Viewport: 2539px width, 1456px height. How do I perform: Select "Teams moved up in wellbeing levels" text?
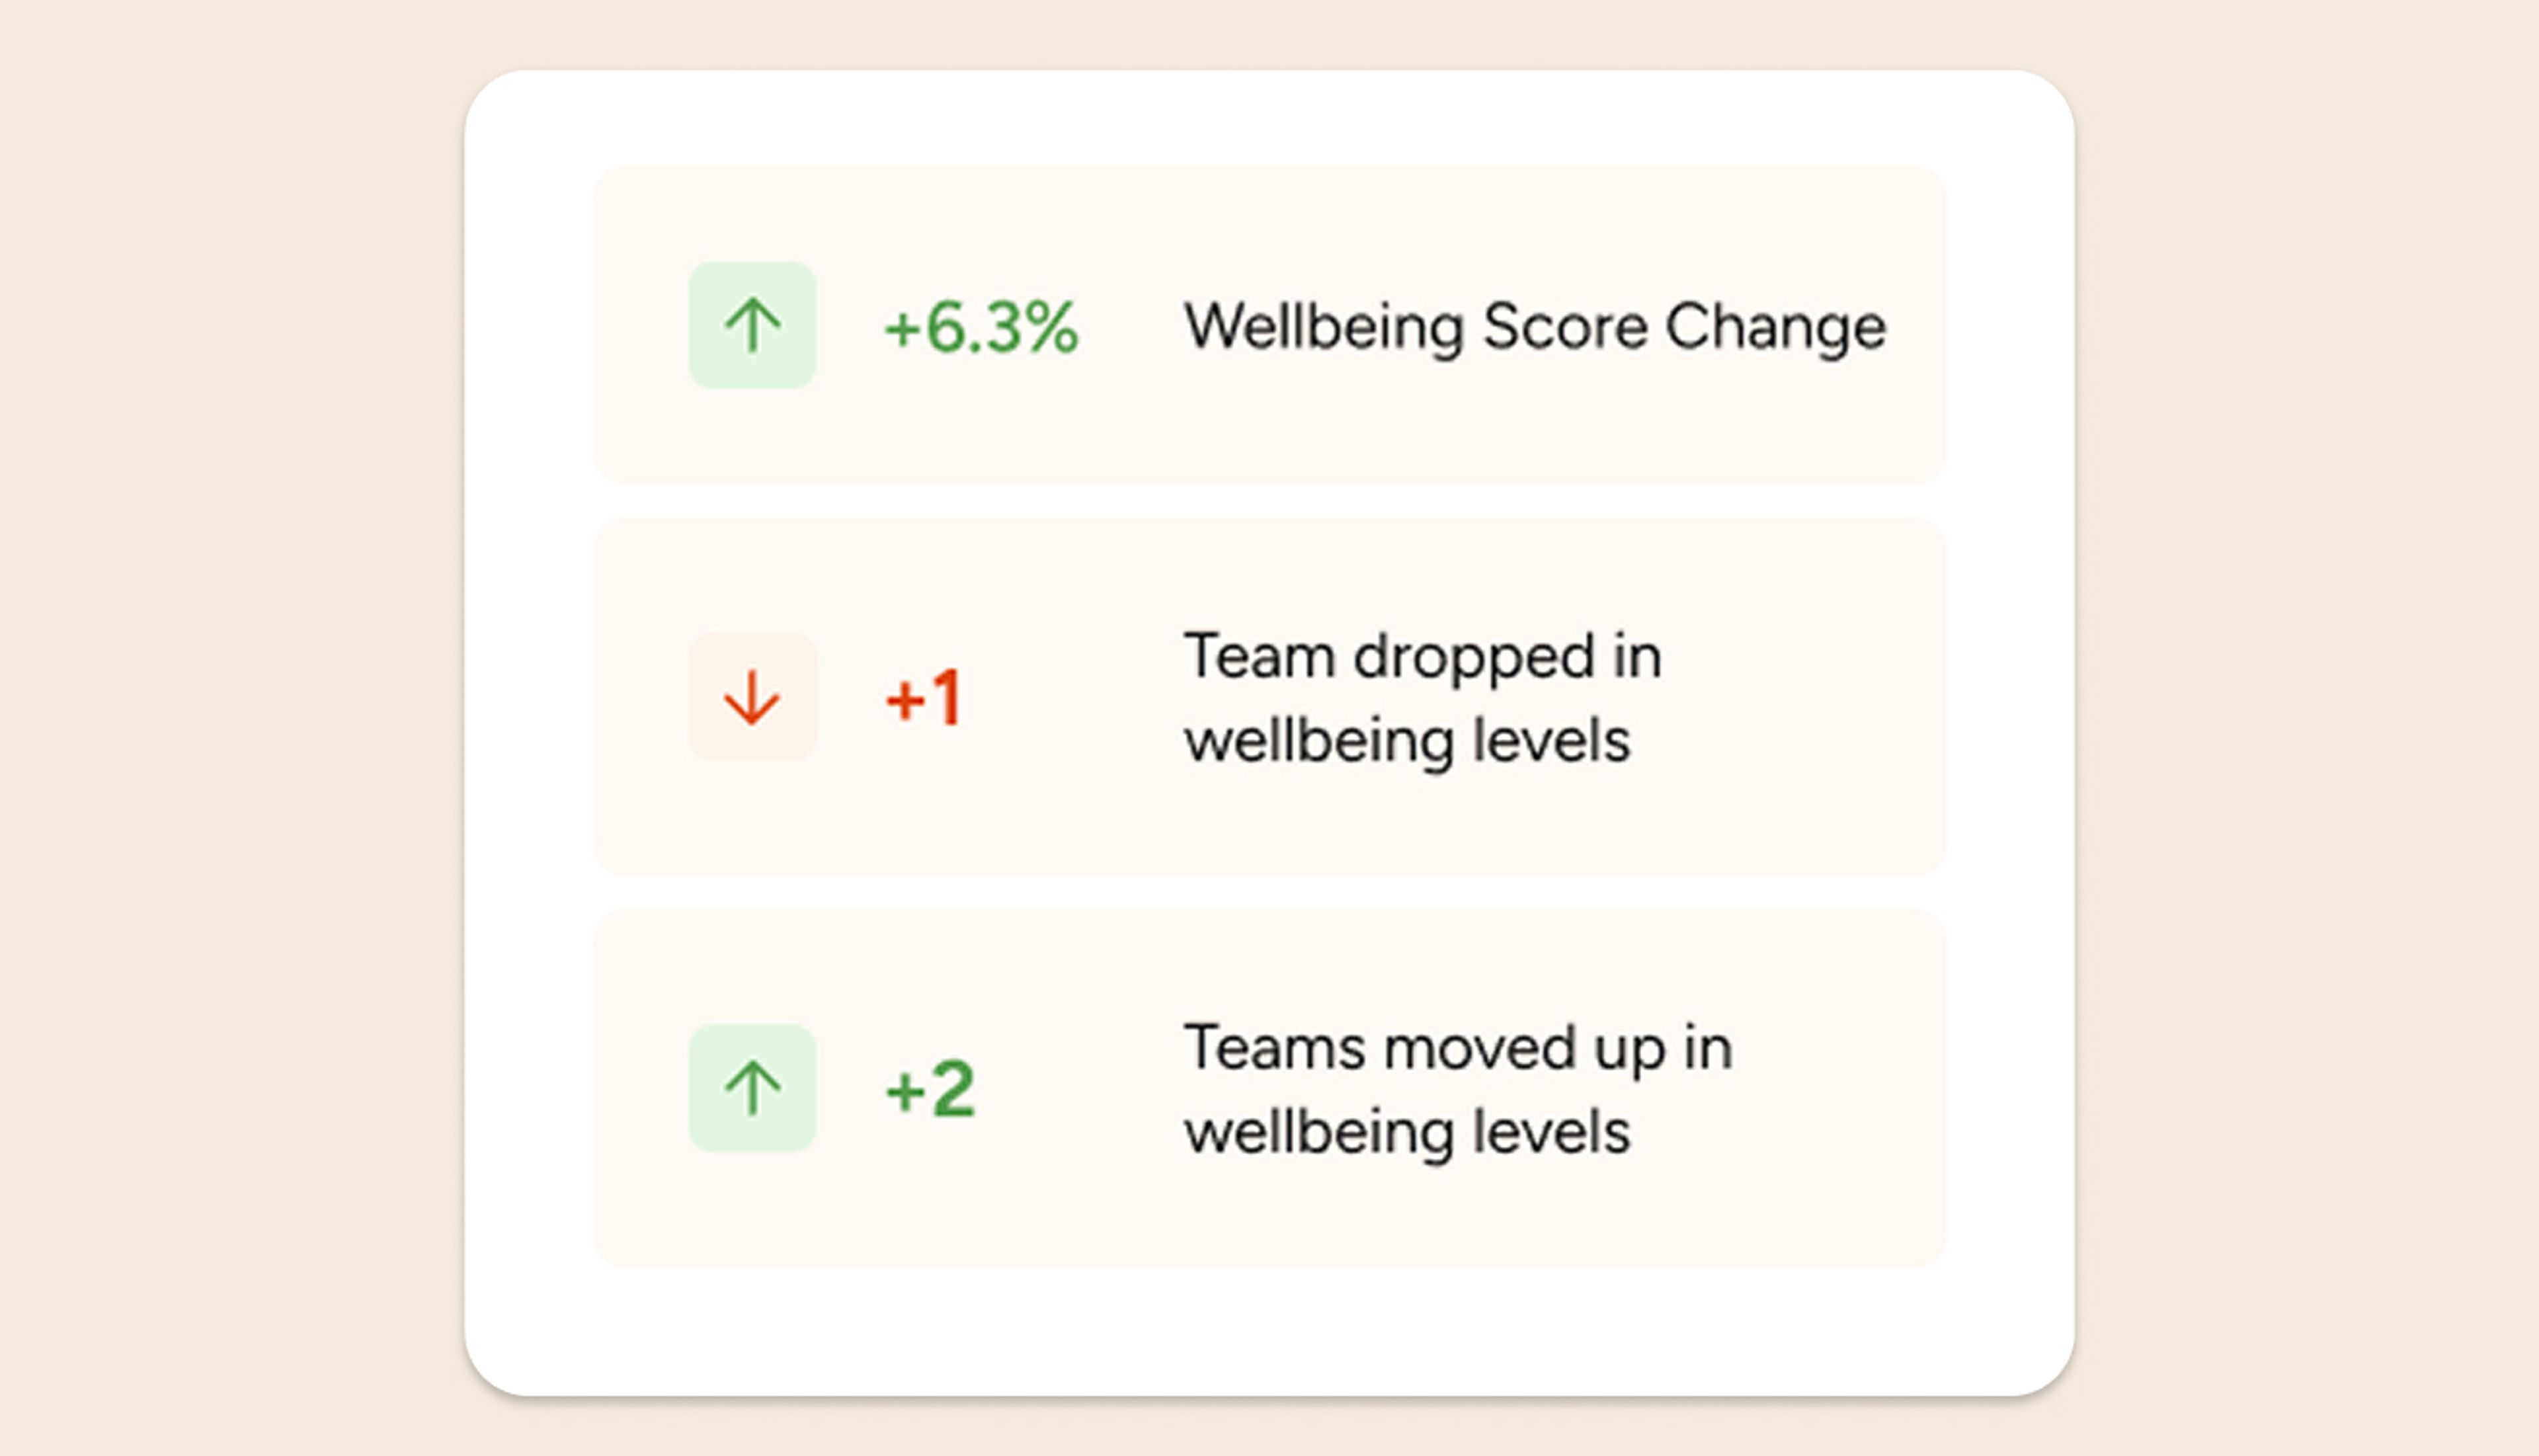click(x=1457, y=1089)
